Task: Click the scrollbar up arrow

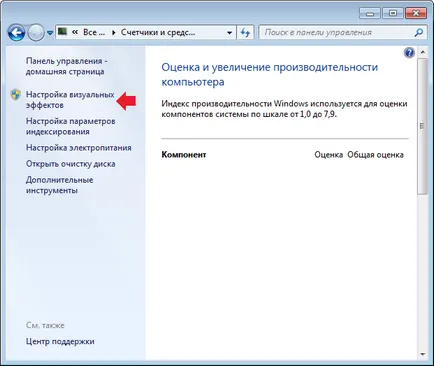Action: [423, 52]
